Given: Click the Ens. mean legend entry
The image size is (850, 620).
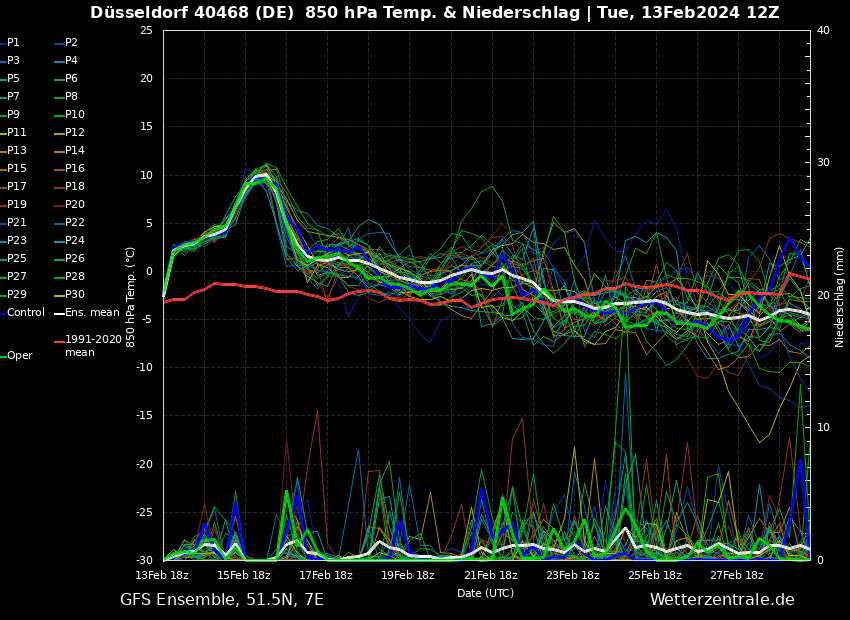Looking at the screenshot, I should tap(91, 313).
